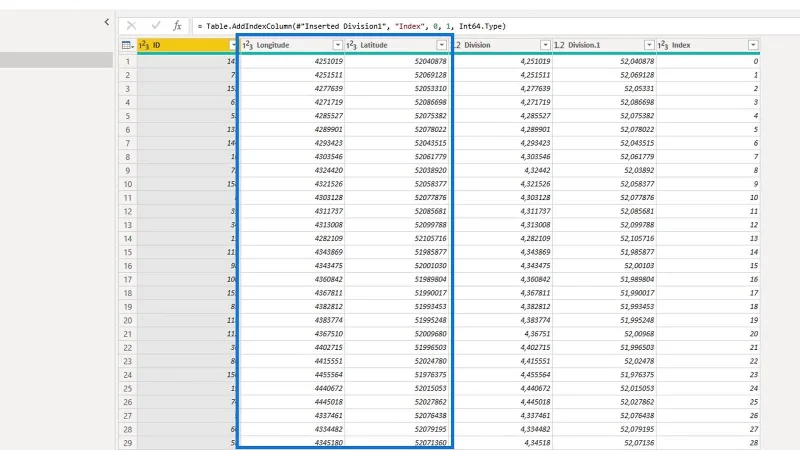Select Division cell 4,36751
Image resolution: width=800 pixels, height=450 pixels.
coord(501,334)
